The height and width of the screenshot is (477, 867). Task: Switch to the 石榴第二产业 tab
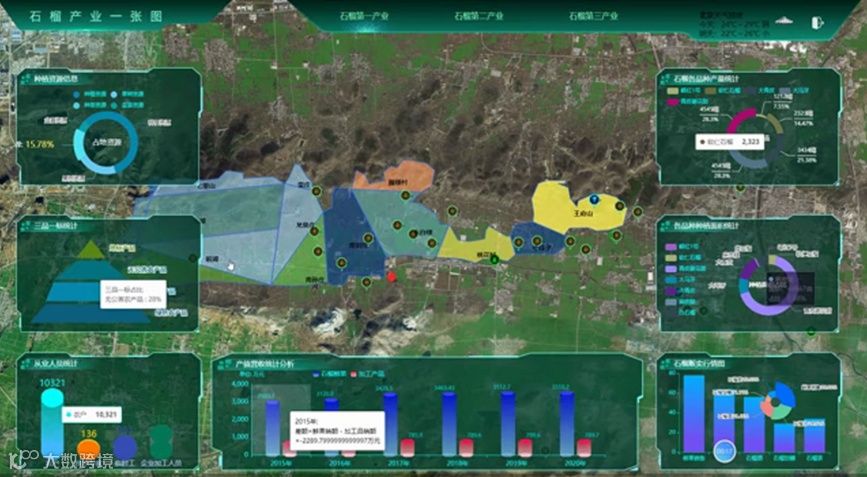point(478,16)
